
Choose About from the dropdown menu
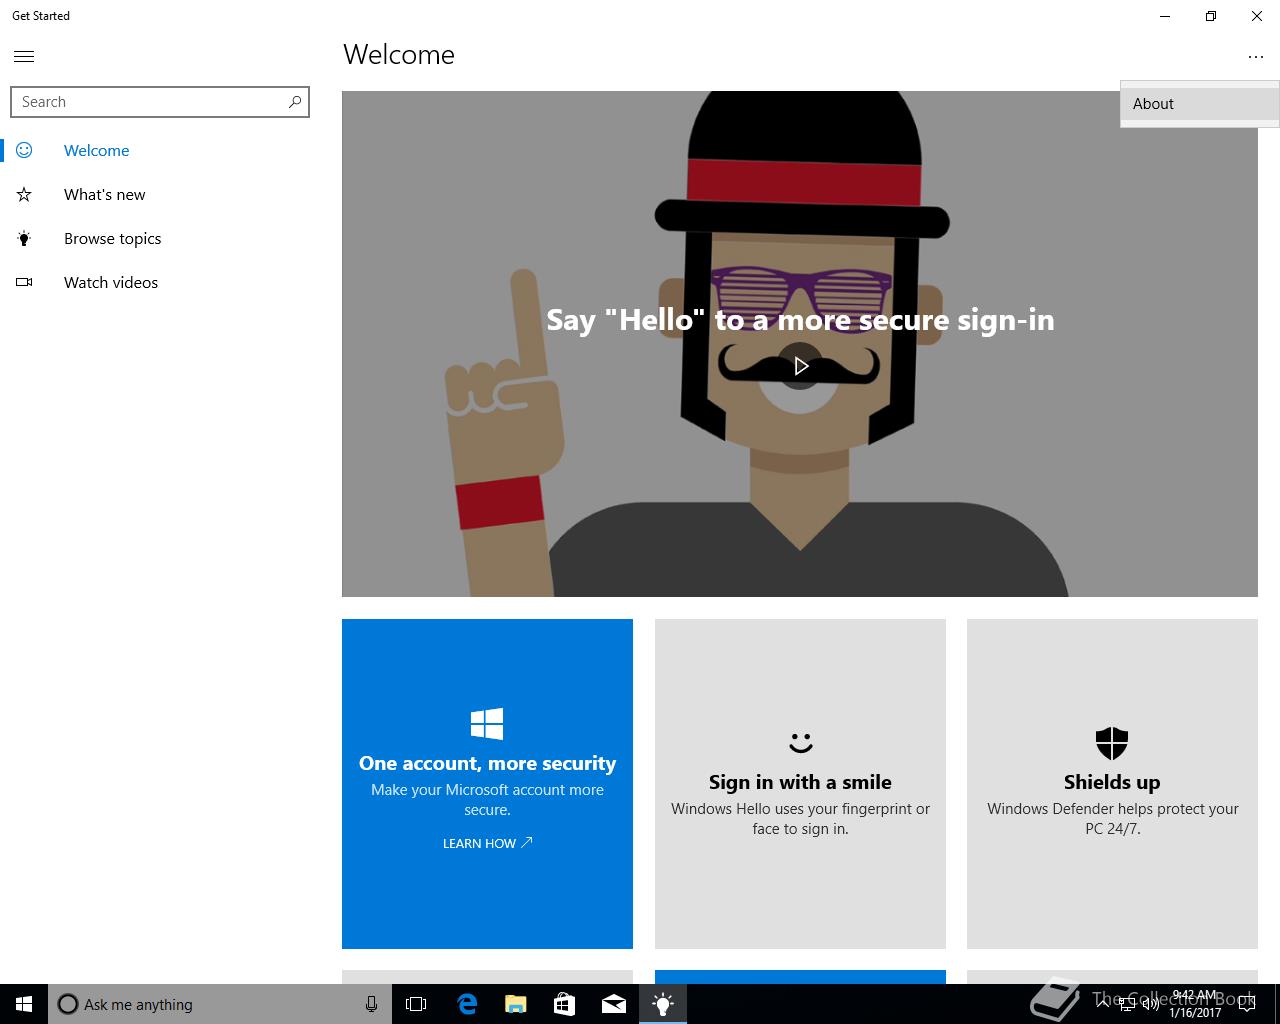click(x=1200, y=104)
